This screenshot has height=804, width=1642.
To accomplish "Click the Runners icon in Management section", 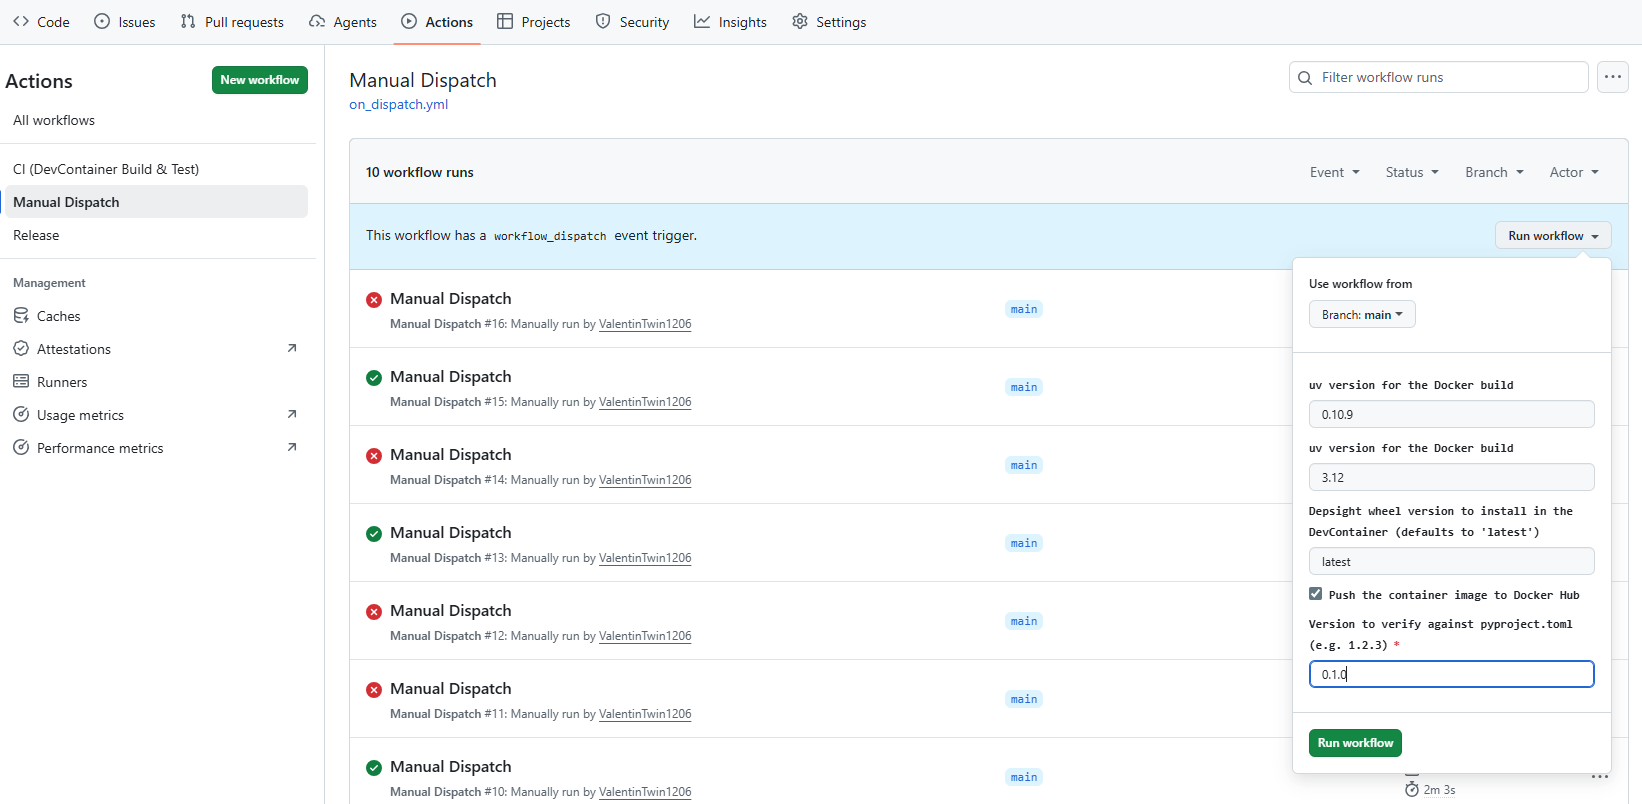I will click(x=21, y=382).
